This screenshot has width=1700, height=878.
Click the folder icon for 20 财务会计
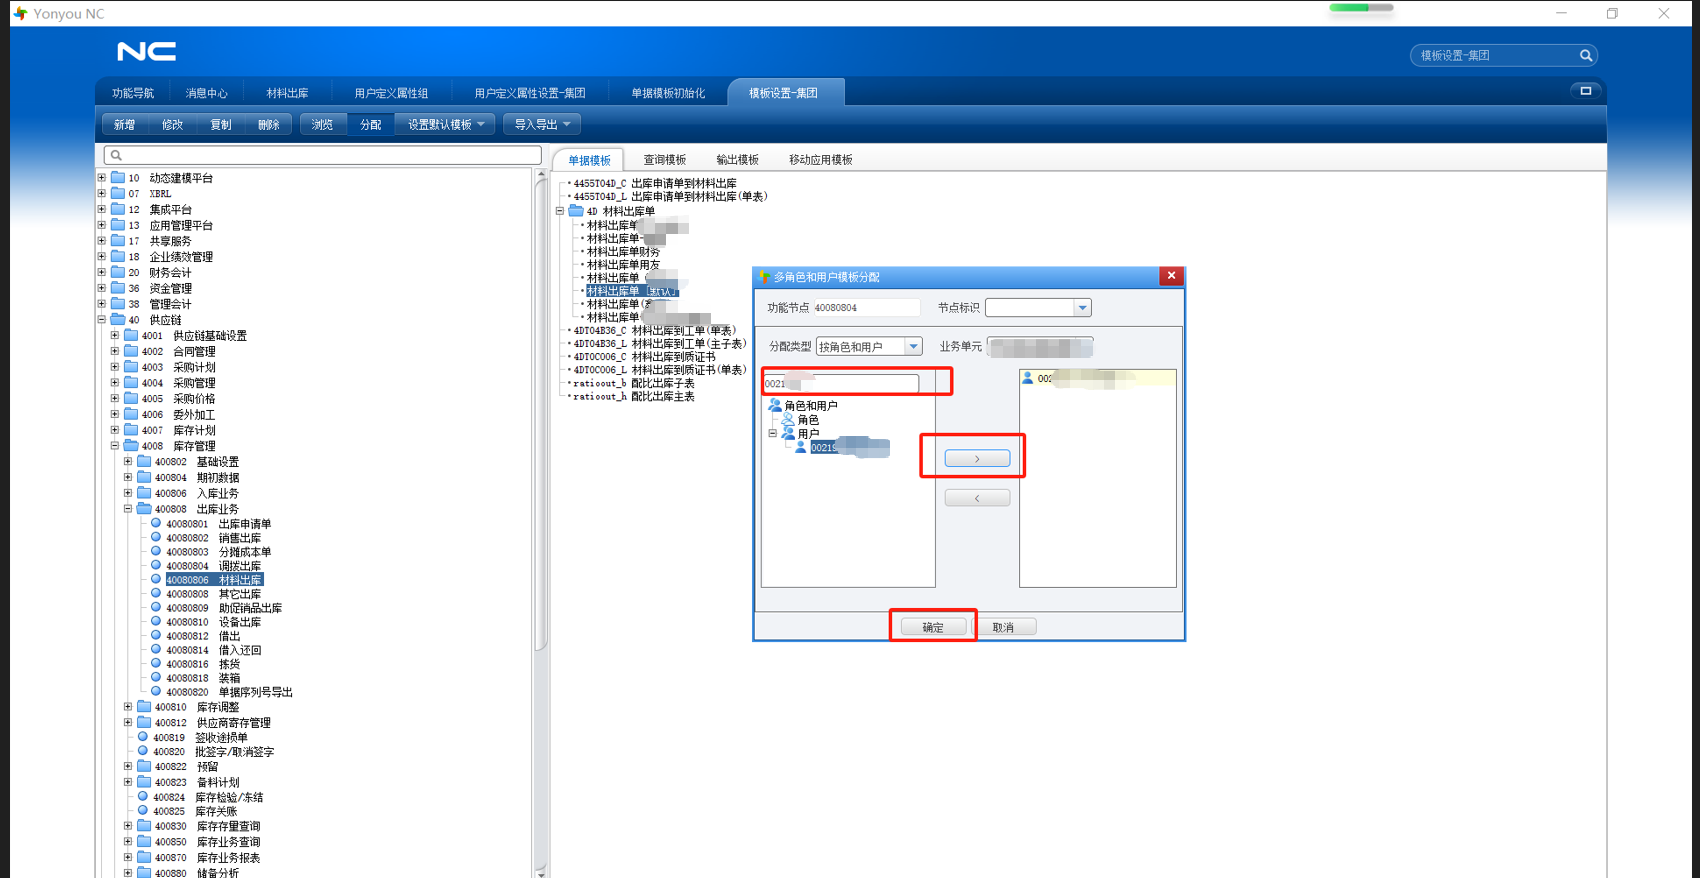pos(118,272)
